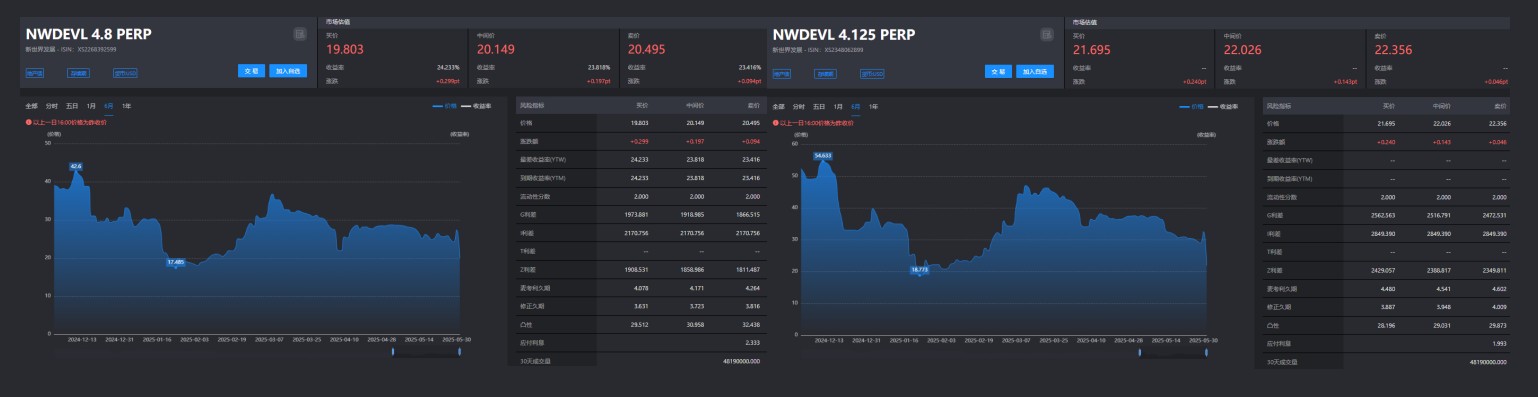This screenshot has height=397, width=1538.
Task: Click the 42.6 peak marker on left chart
Action: point(76,165)
